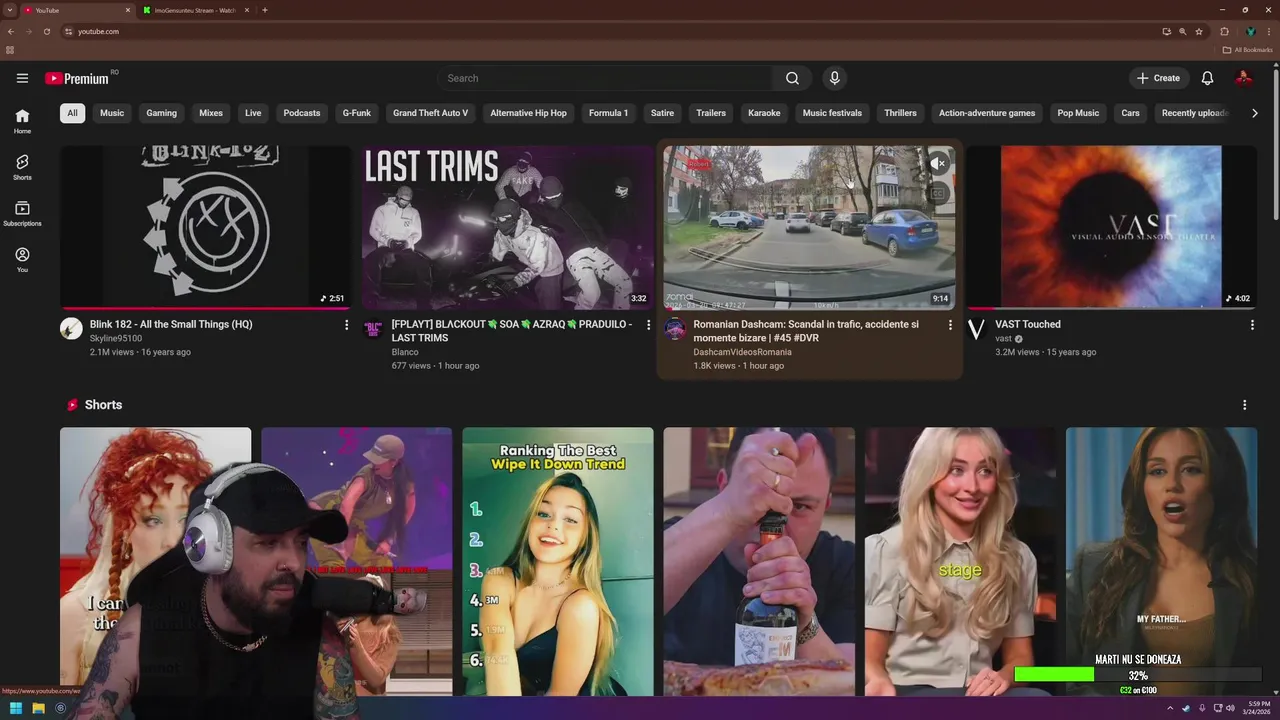The width and height of the screenshot is (1280, 720).
Task: Open the VAST Touched video title
Action: point(1028,324)
